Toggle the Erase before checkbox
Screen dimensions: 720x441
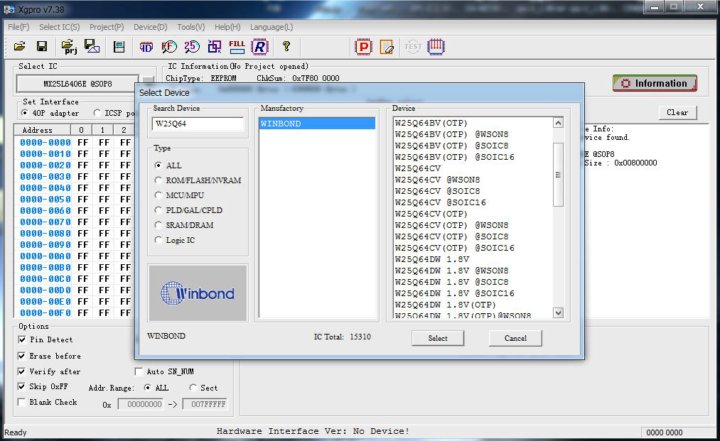(x=22, y=356)
